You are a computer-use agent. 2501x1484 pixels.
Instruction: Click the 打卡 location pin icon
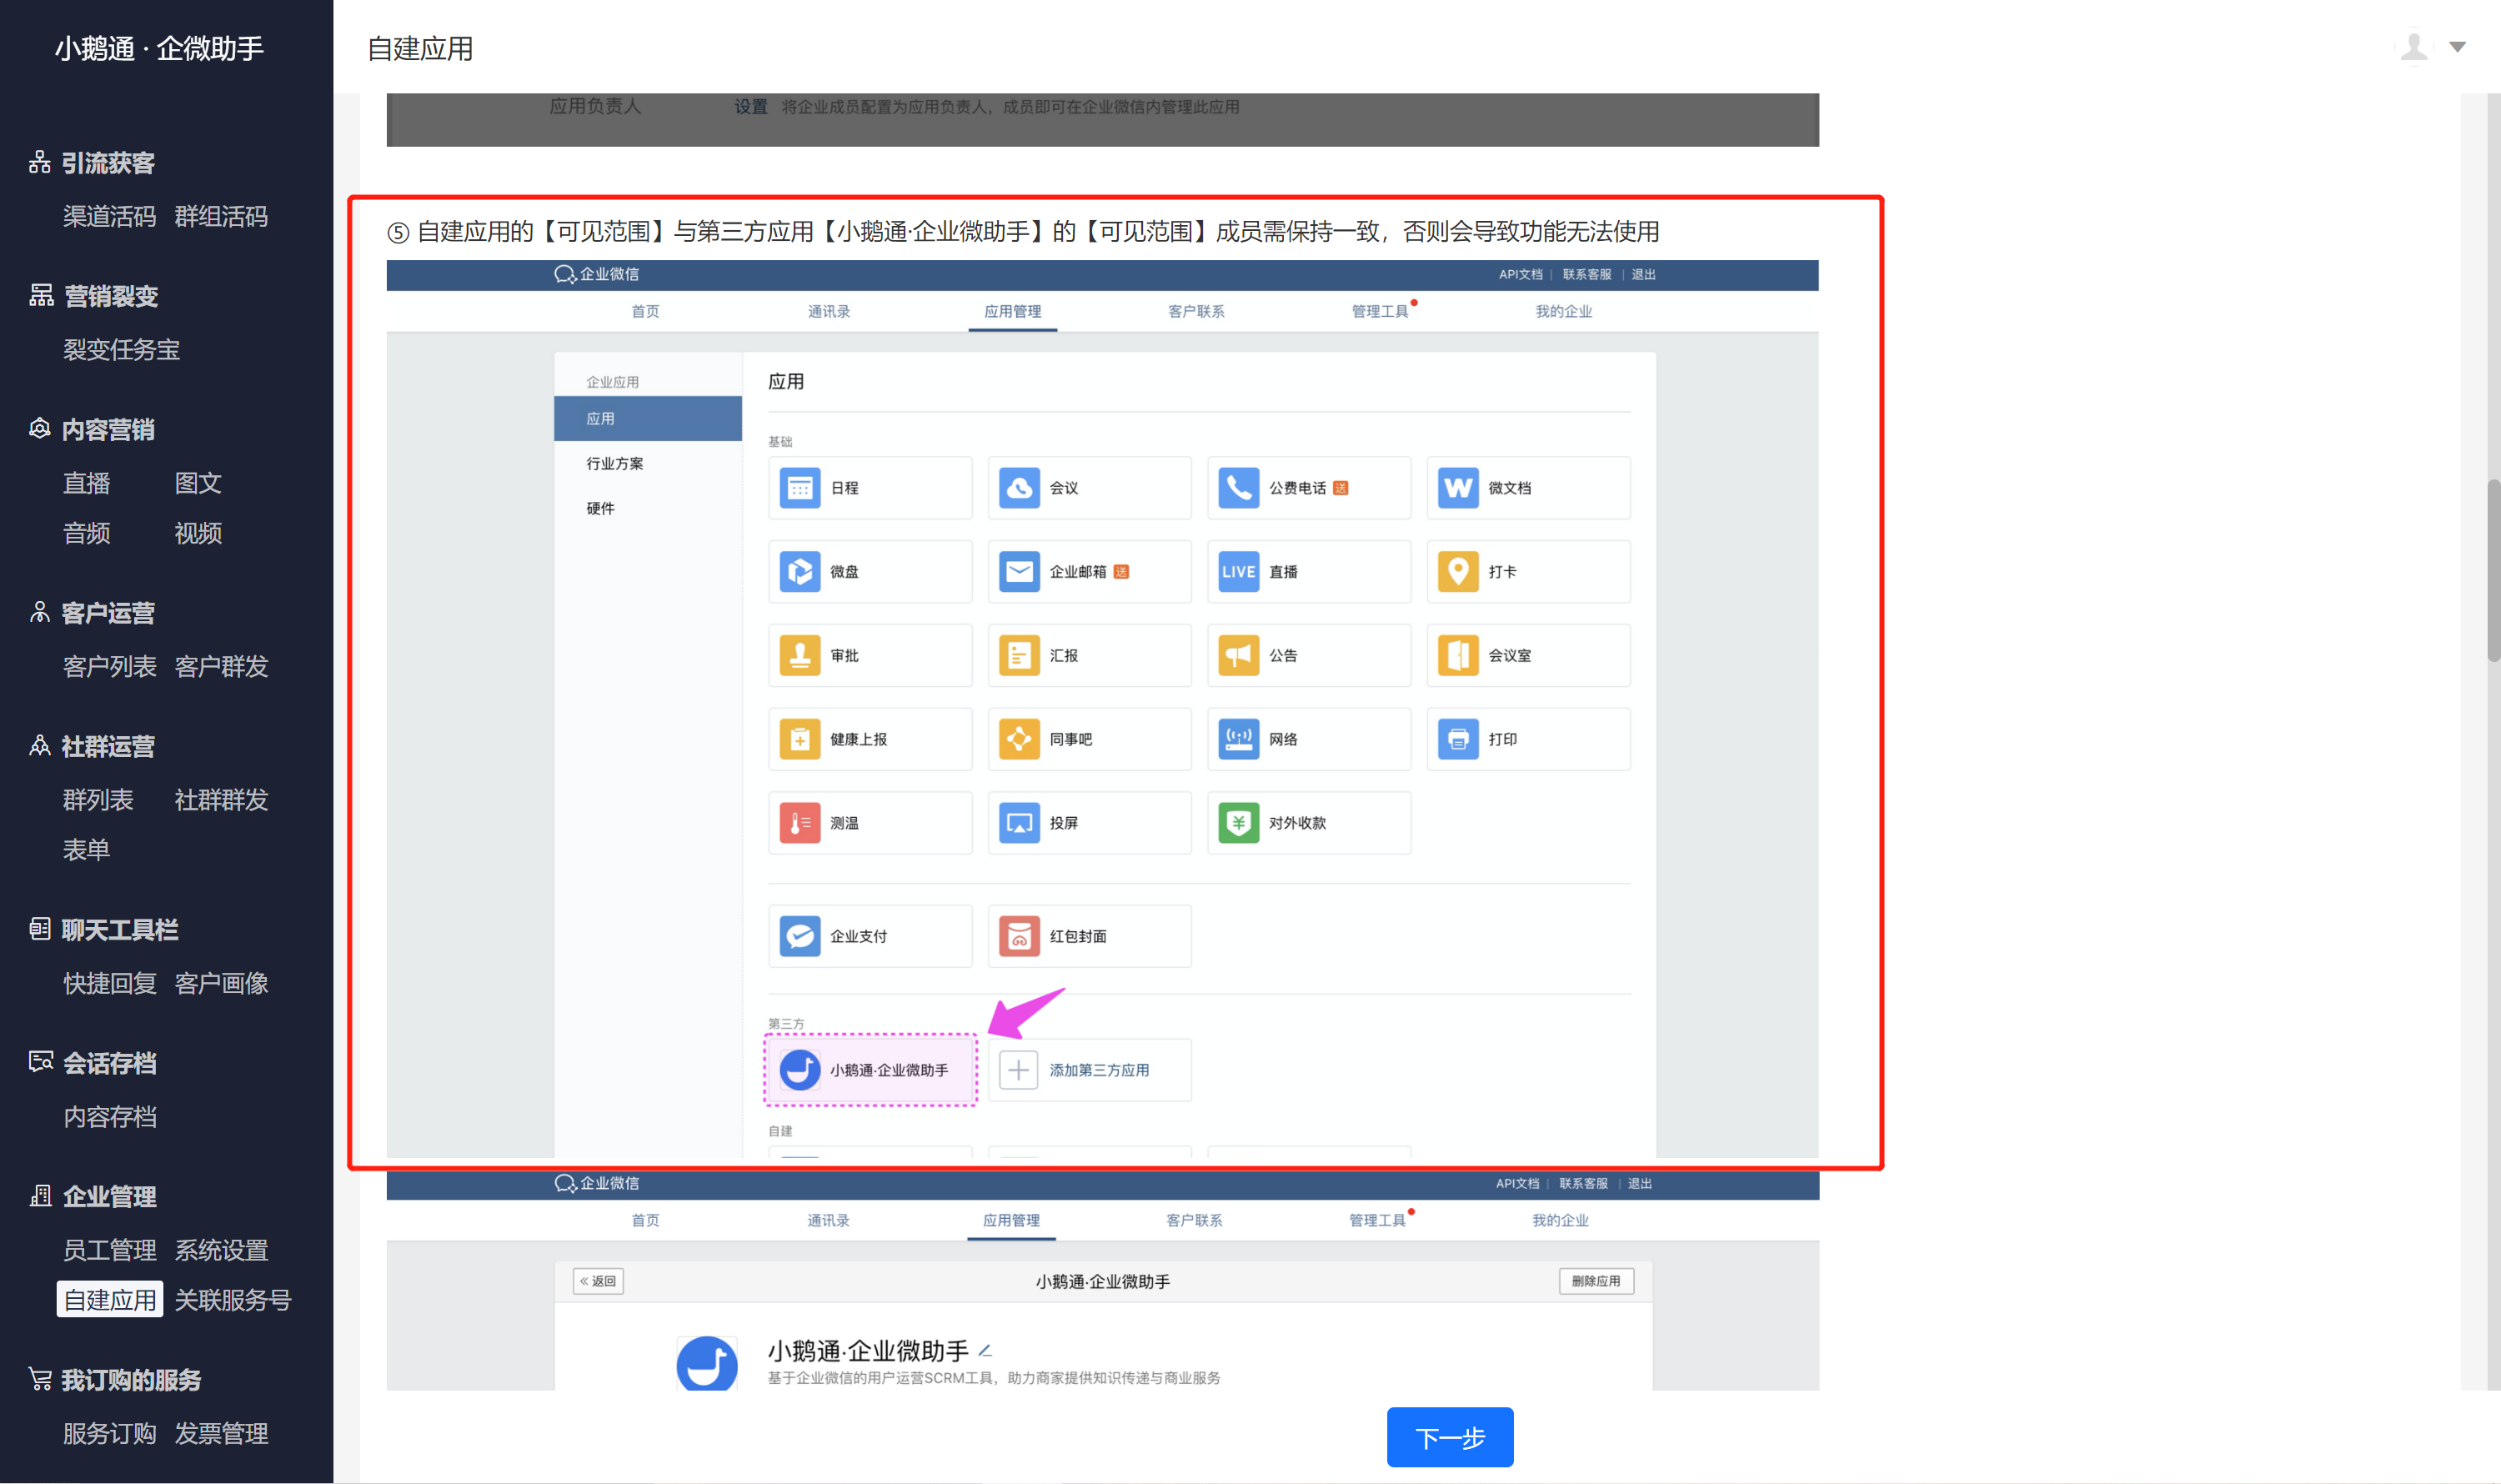coord(1458,572)
